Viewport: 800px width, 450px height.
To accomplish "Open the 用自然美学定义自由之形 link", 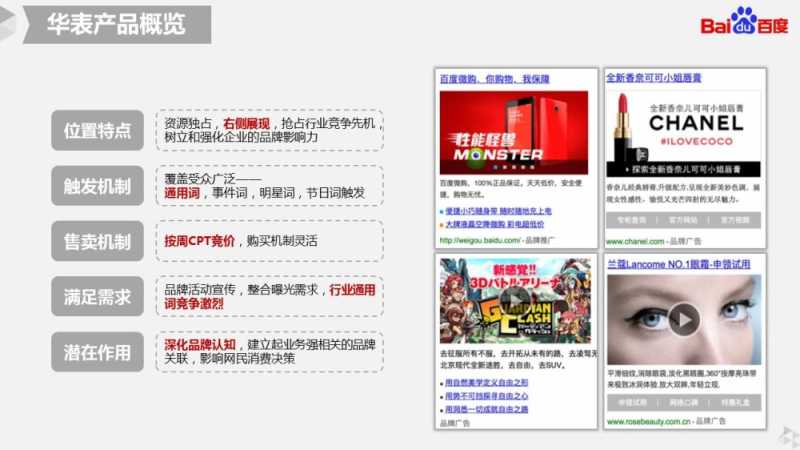I will pos(486,383).
